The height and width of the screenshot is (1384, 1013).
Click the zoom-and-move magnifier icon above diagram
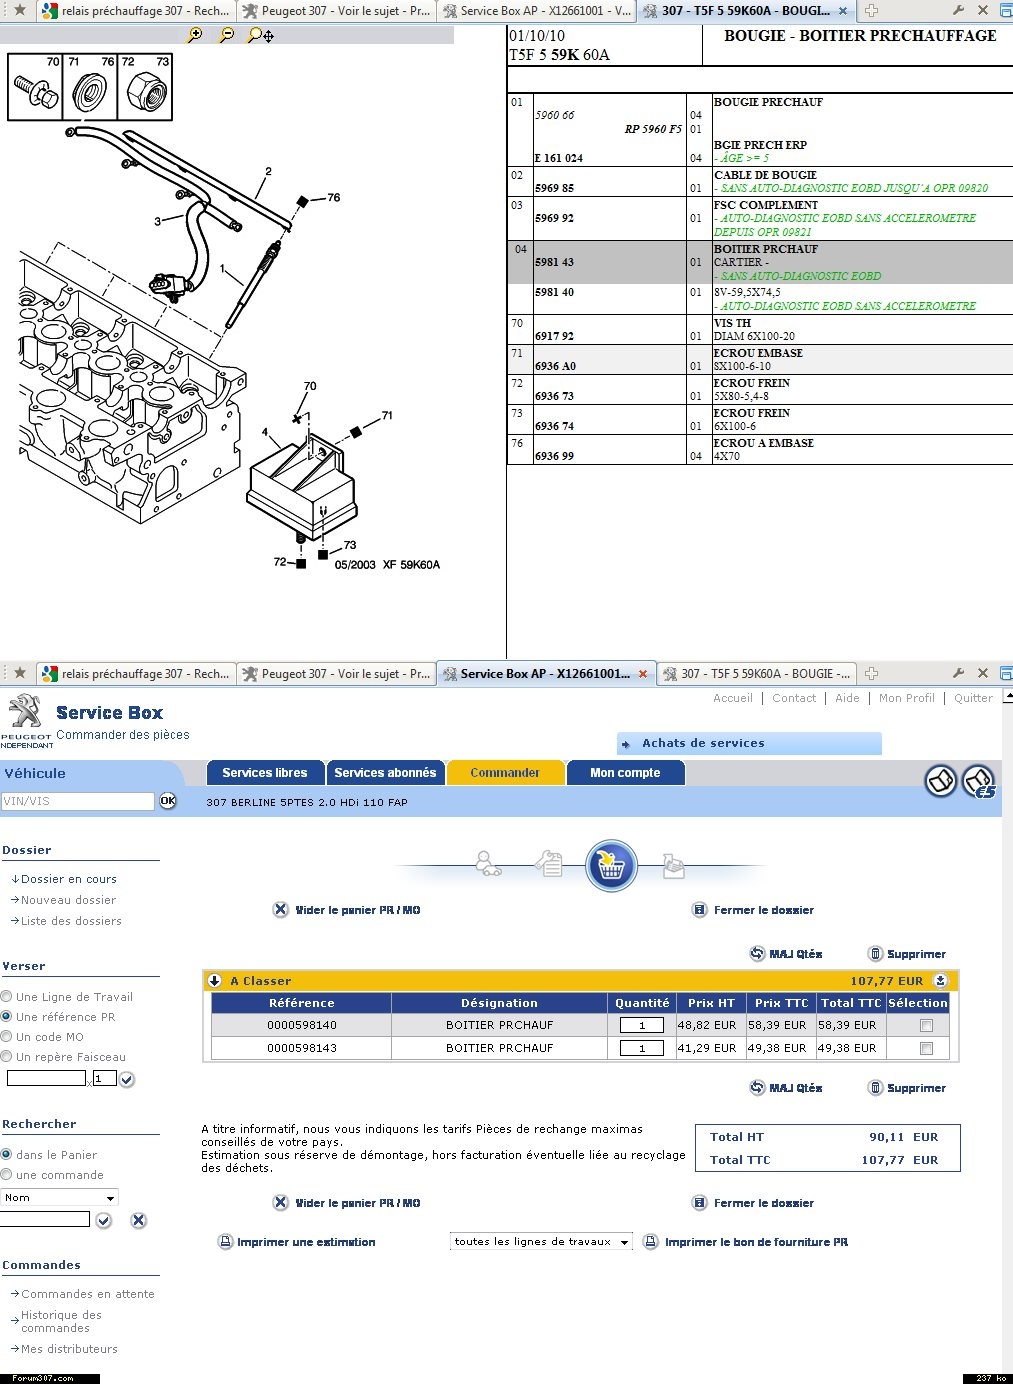tap(260, 35)
